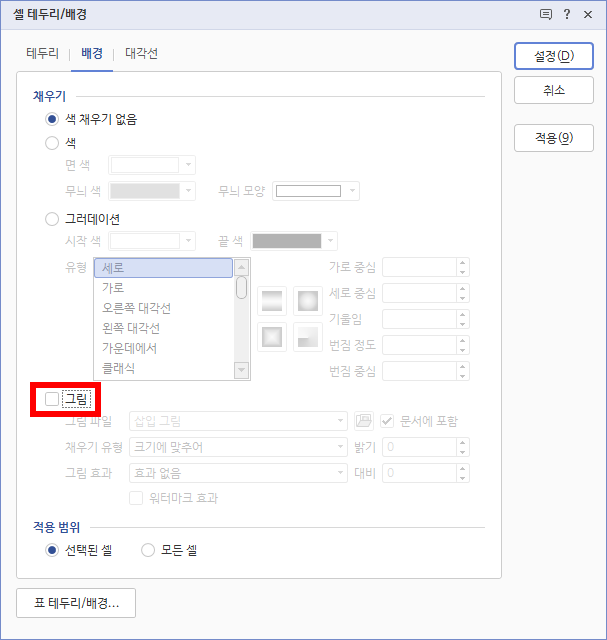
Task: Select 세로 in gradient type list
Action: pyautogui.click(x=163, y=268)
